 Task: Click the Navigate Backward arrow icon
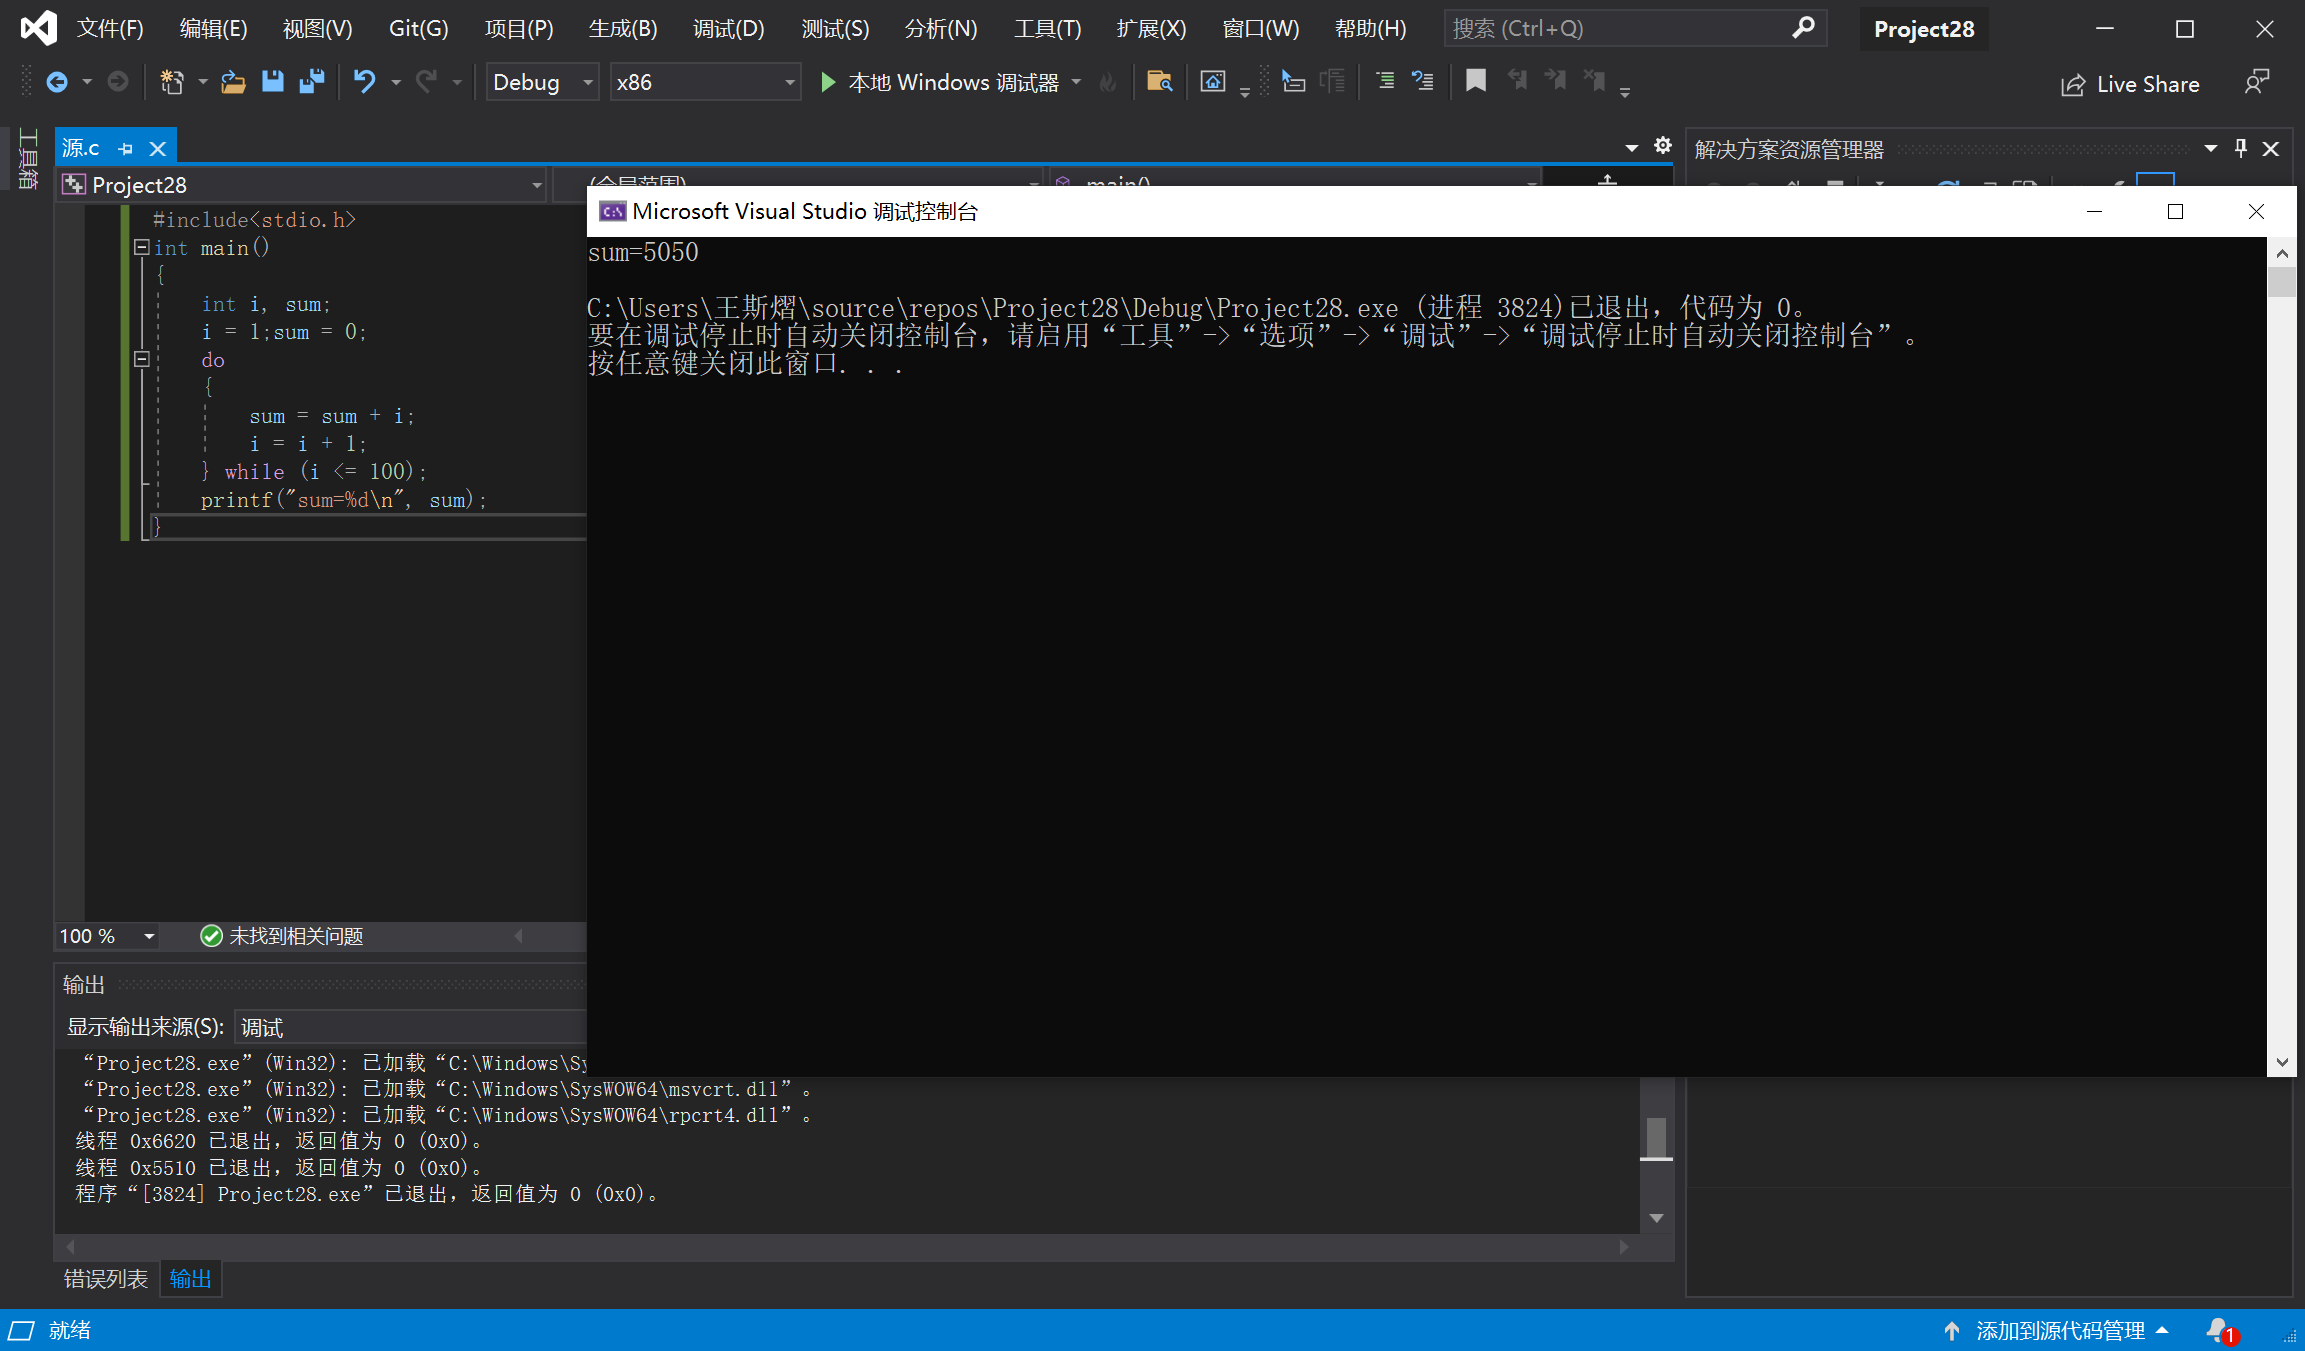[57, 82]
